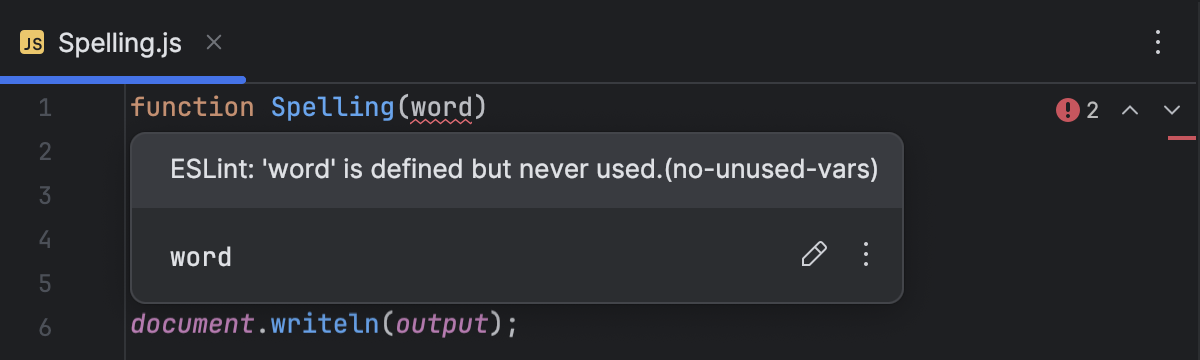Click the pencil edit icon in popup
1200x360 pixels.
[x=815, y=255]
